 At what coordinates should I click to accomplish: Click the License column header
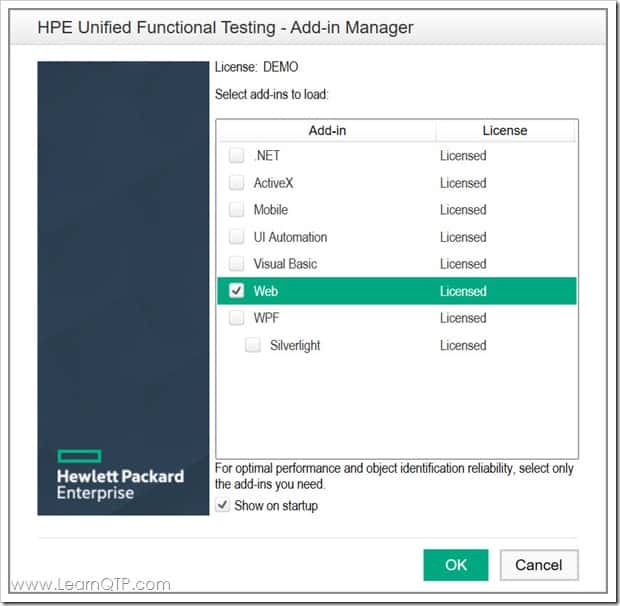coord(505,130)
